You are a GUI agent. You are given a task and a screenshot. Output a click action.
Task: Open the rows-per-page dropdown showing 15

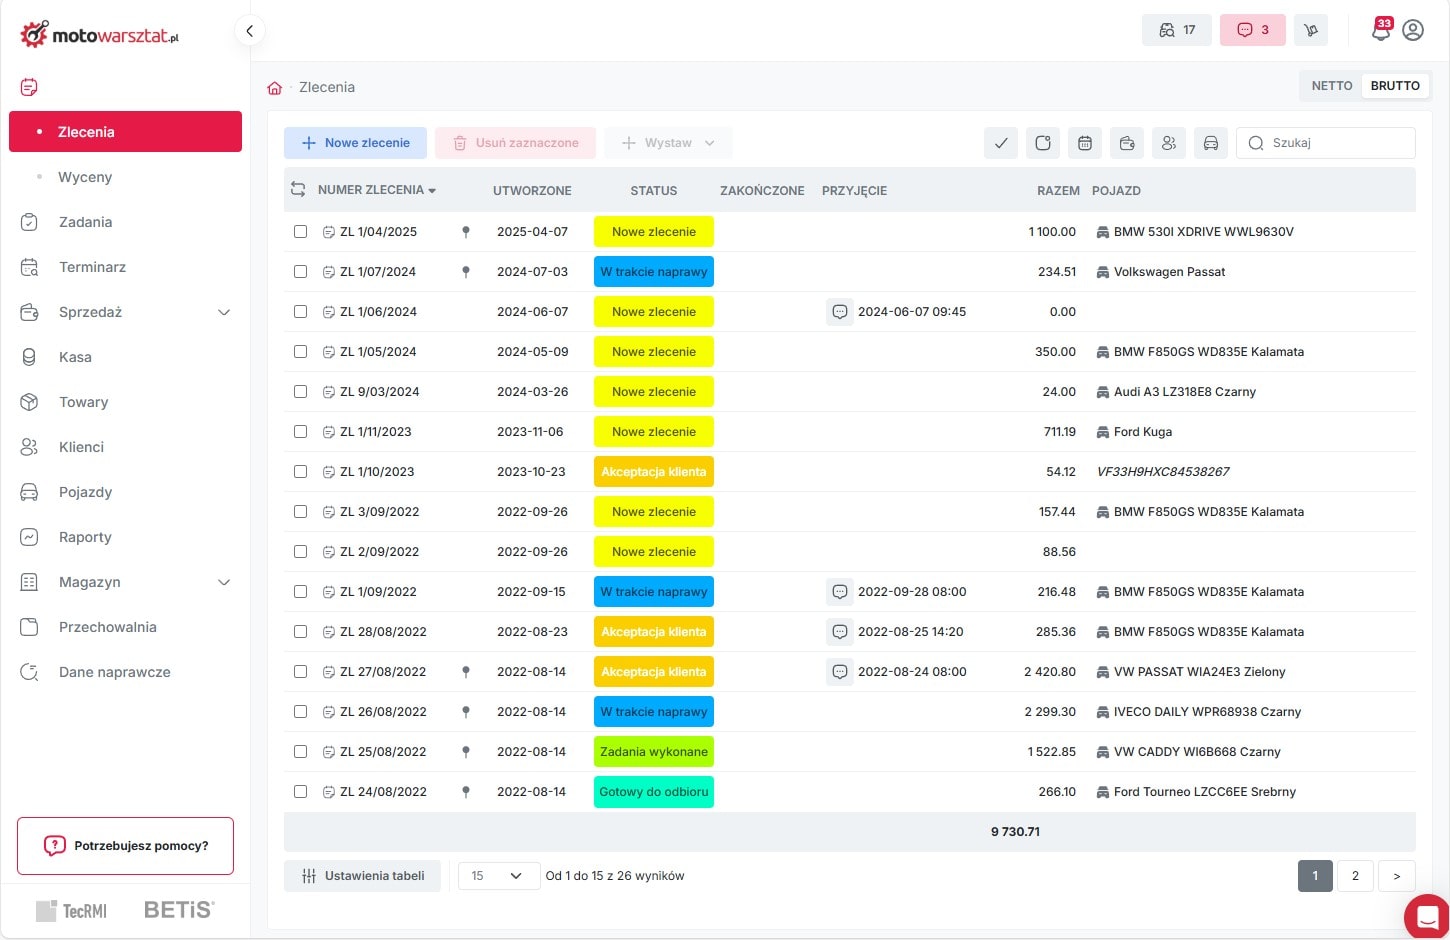[x=498, y=876]
